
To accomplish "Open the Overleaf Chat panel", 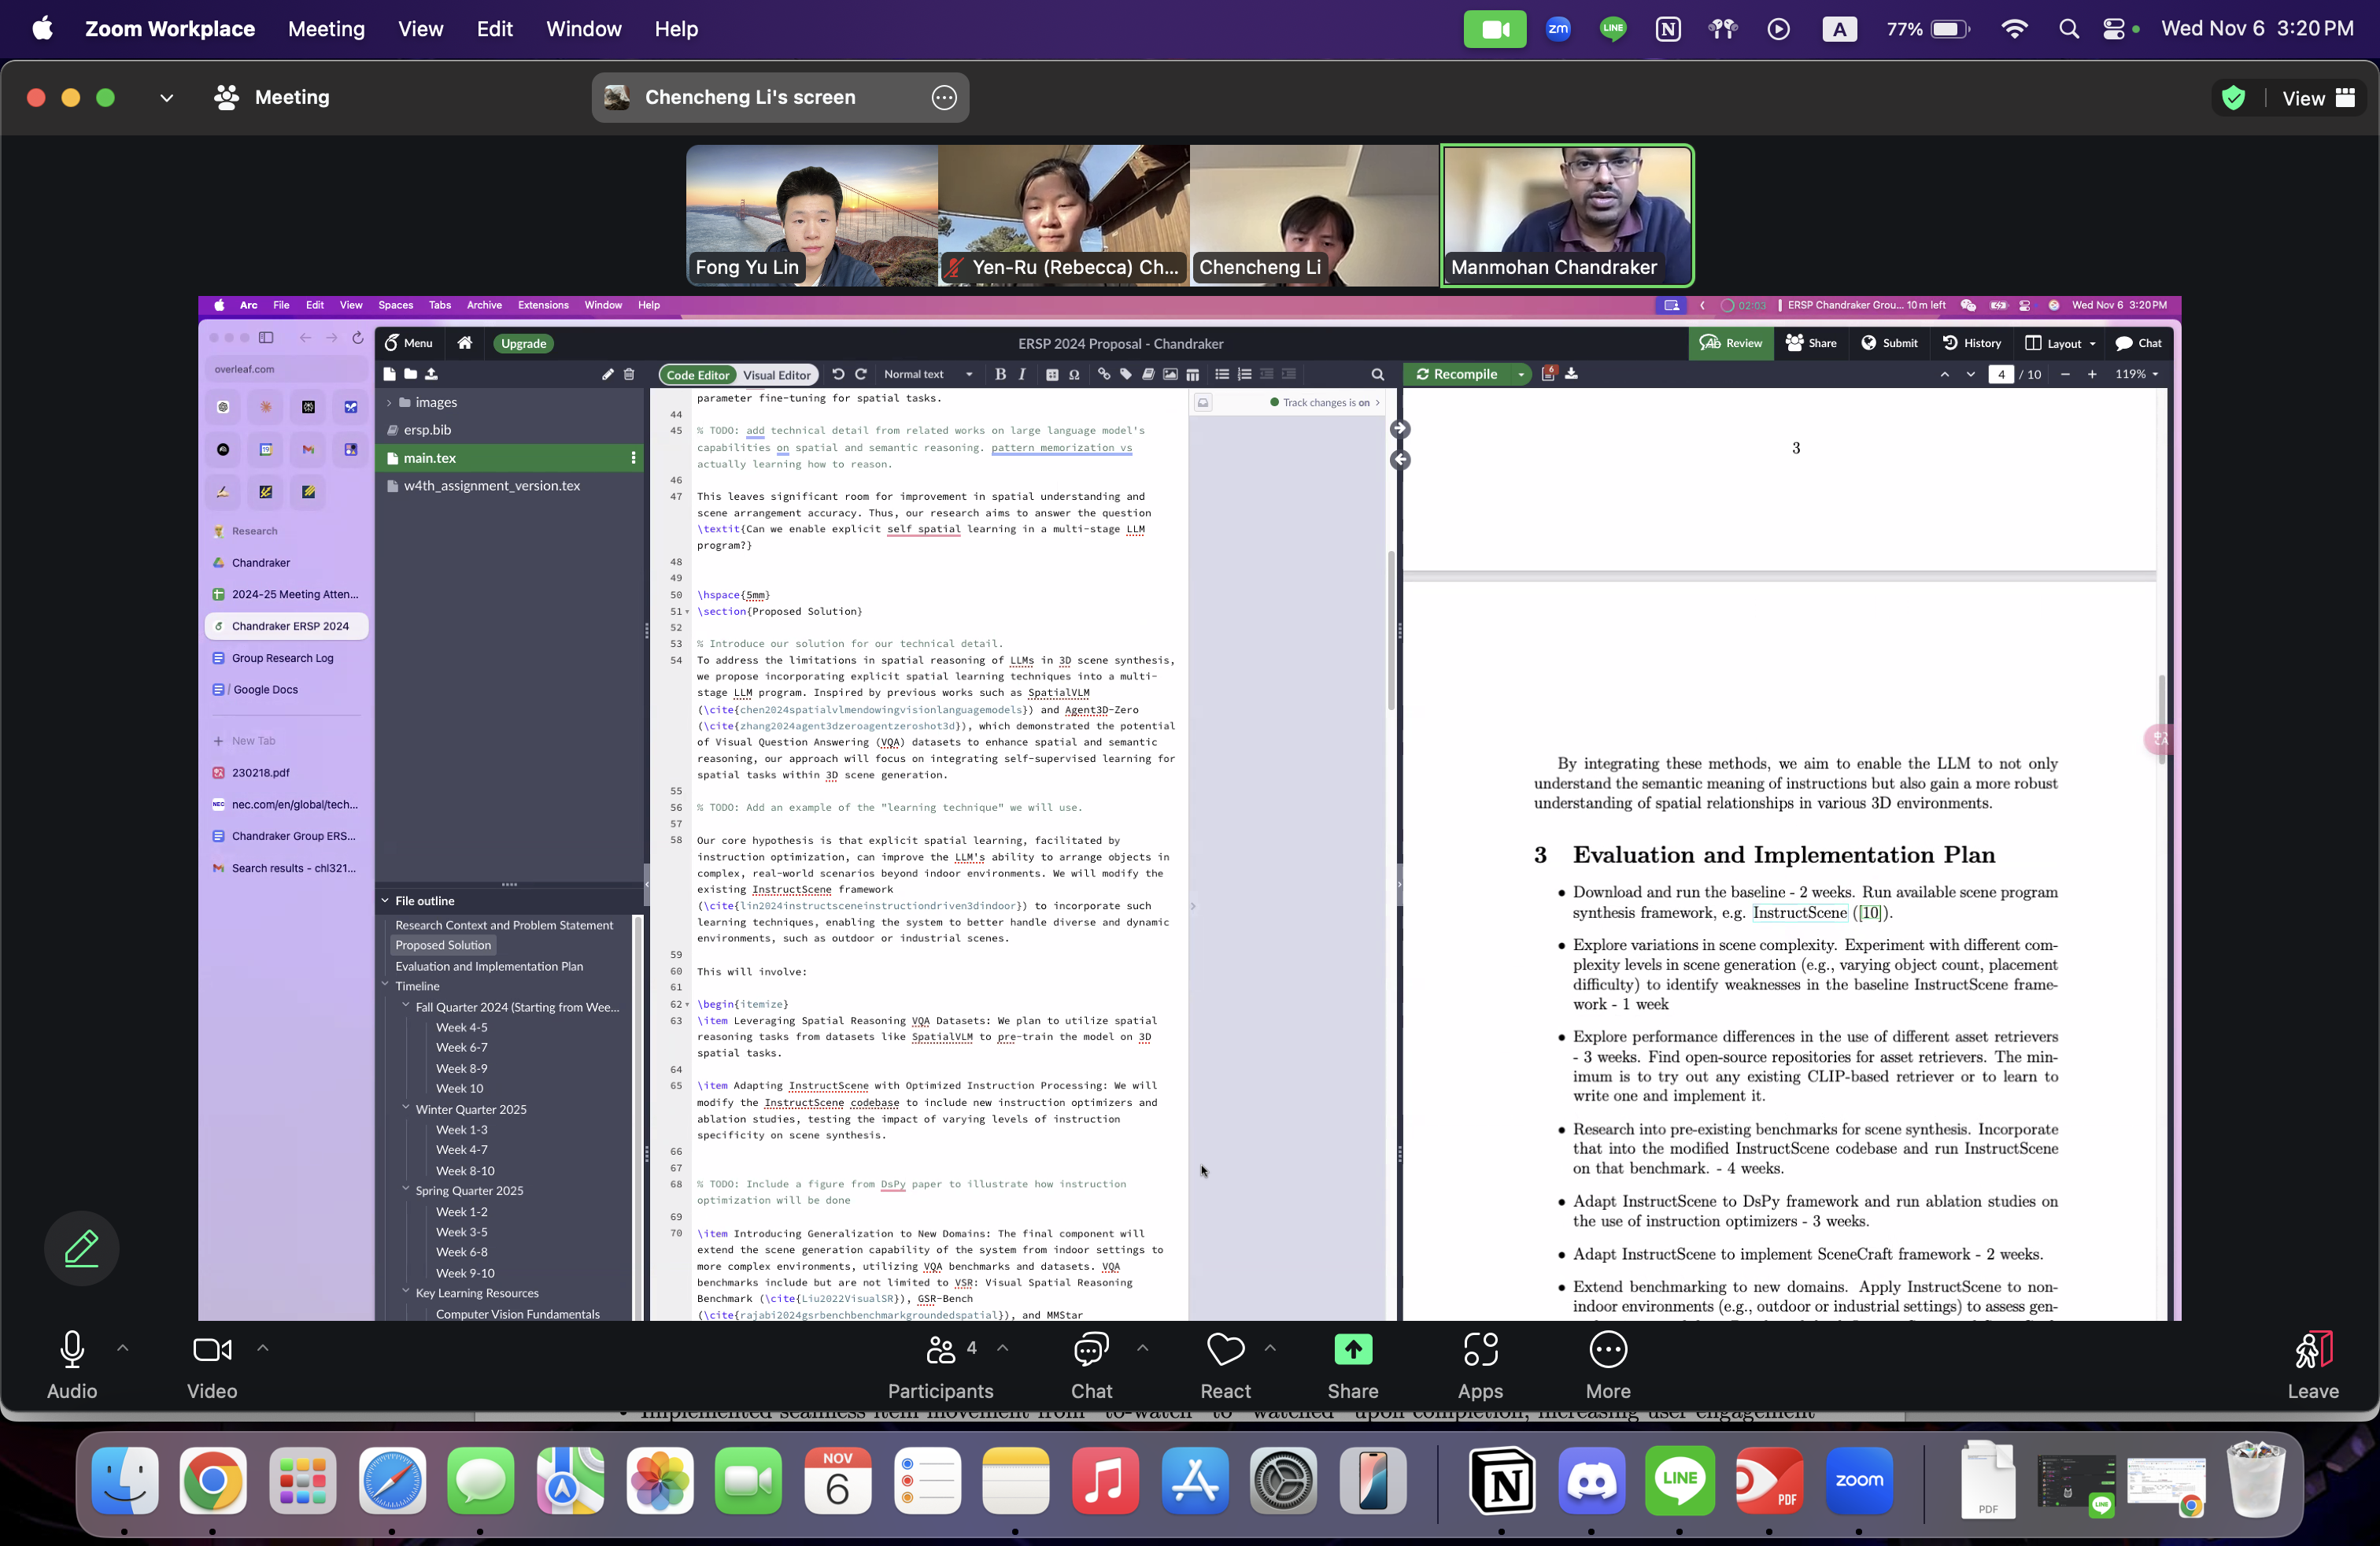I will pyautogui.click(x=2139, y=343).
